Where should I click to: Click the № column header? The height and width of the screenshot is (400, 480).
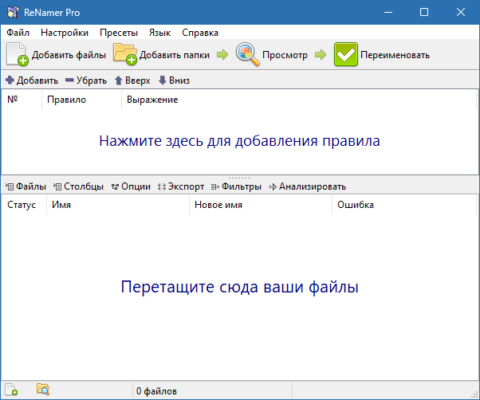click(x=22, y=99)
